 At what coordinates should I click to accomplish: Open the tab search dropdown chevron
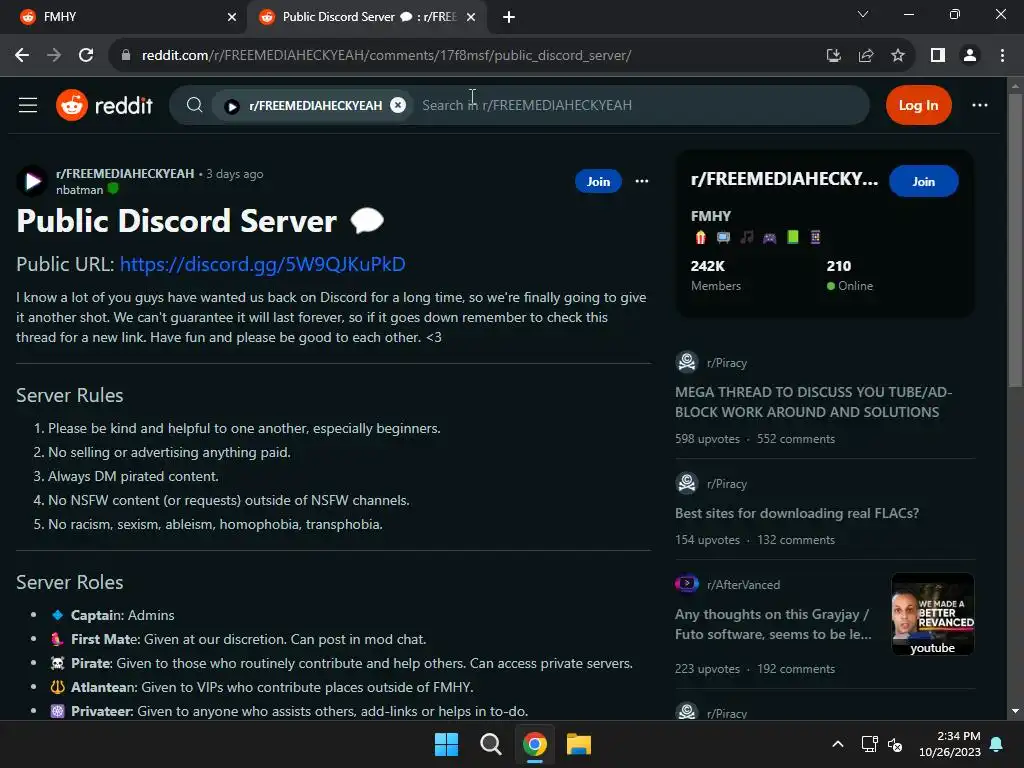pyautogui.click(x=863, y=14)
